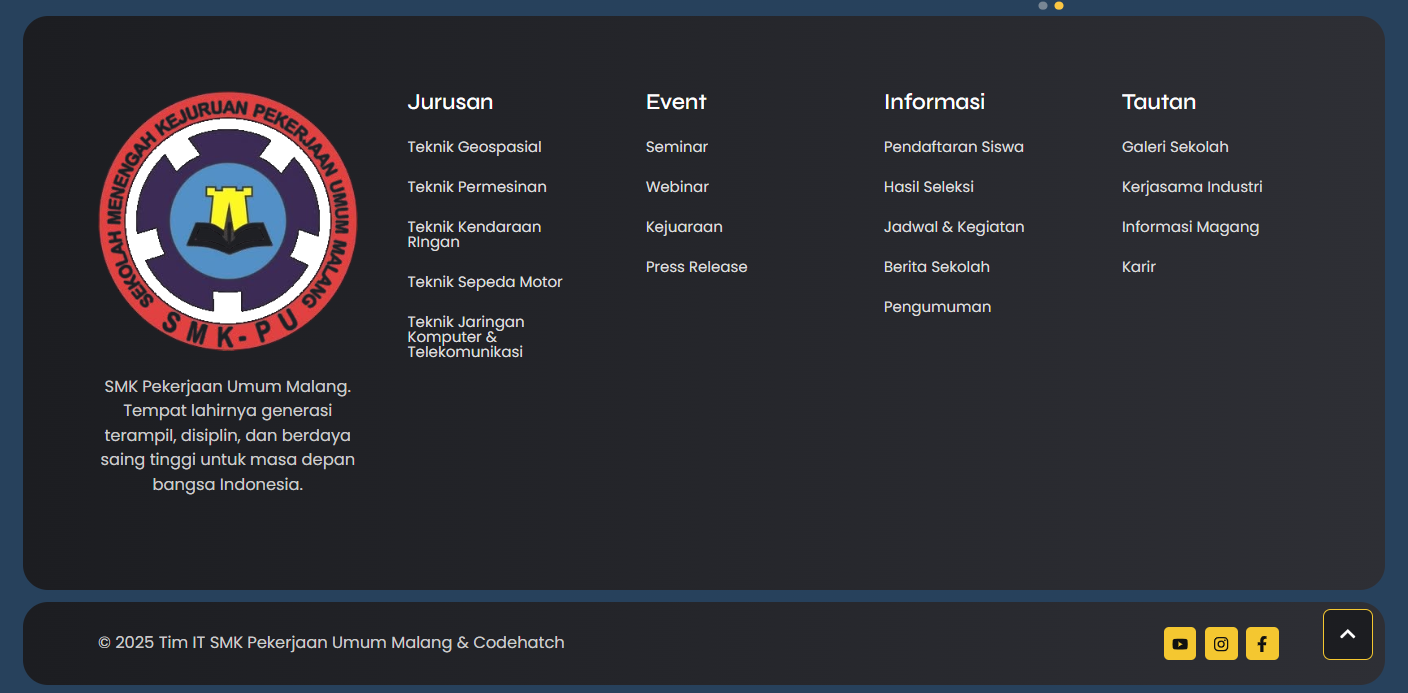Open Jadwal & Kegiatan link
The image size is (1408, 693).
coord(954,227)
